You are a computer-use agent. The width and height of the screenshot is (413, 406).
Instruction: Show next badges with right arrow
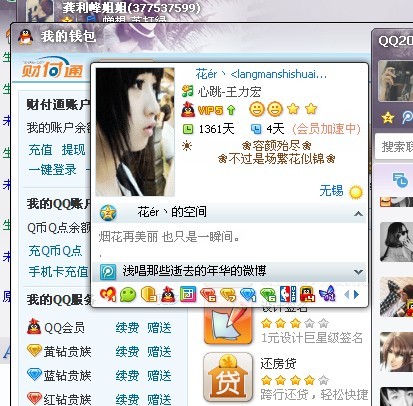click(x=356, y=294)
